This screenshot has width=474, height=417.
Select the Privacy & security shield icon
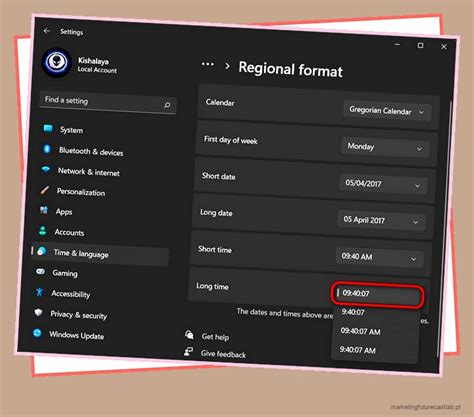coord(38,312)
